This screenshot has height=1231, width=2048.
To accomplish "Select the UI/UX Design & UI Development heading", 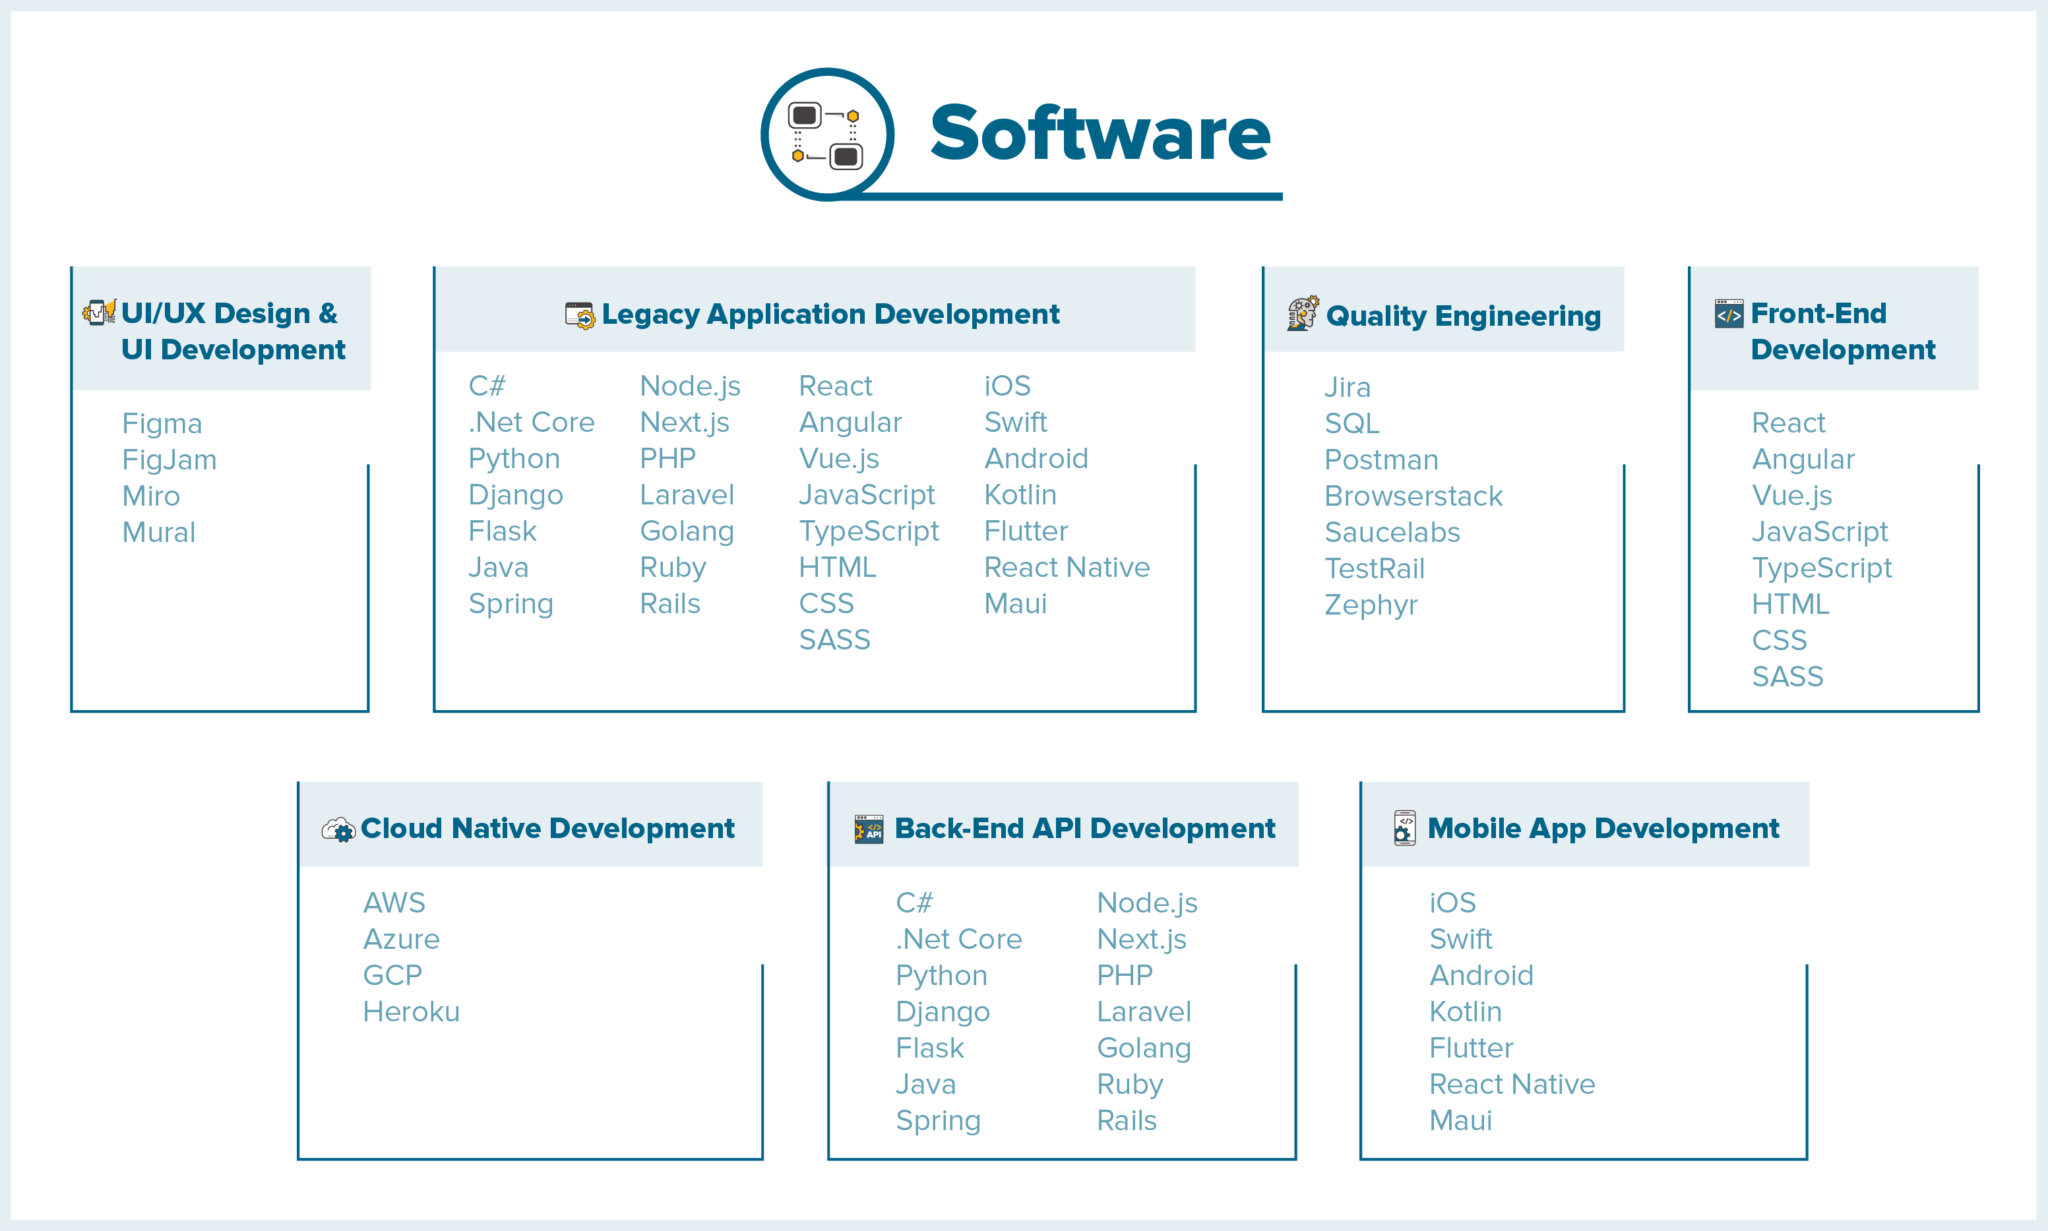I will click(232, 331).
